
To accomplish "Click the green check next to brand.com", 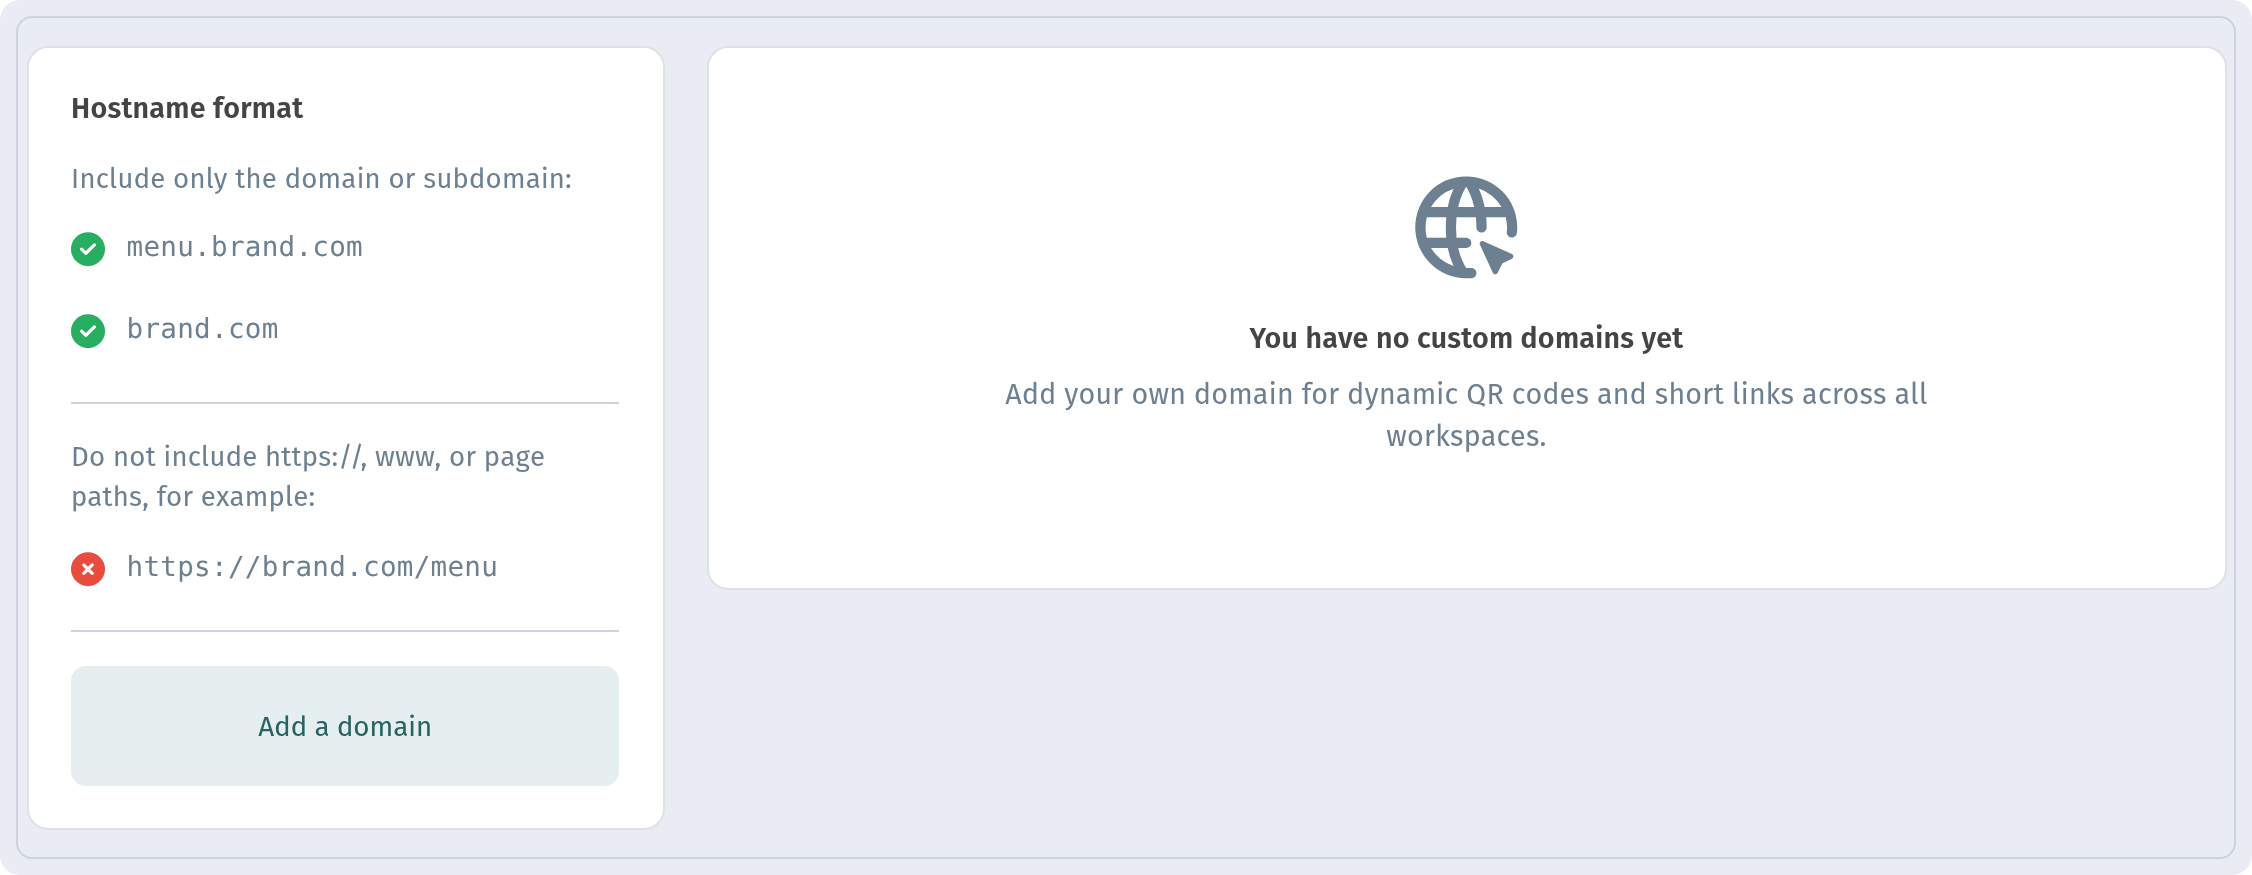I will (88, 331).
